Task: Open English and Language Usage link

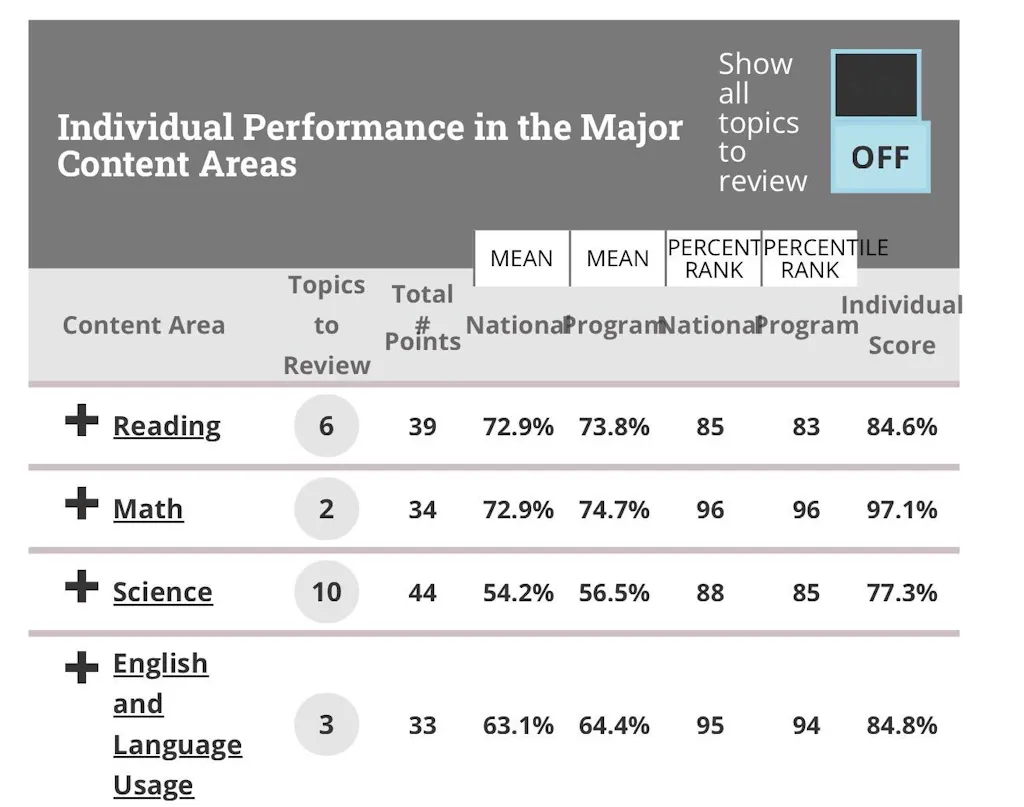Action: 177,724
